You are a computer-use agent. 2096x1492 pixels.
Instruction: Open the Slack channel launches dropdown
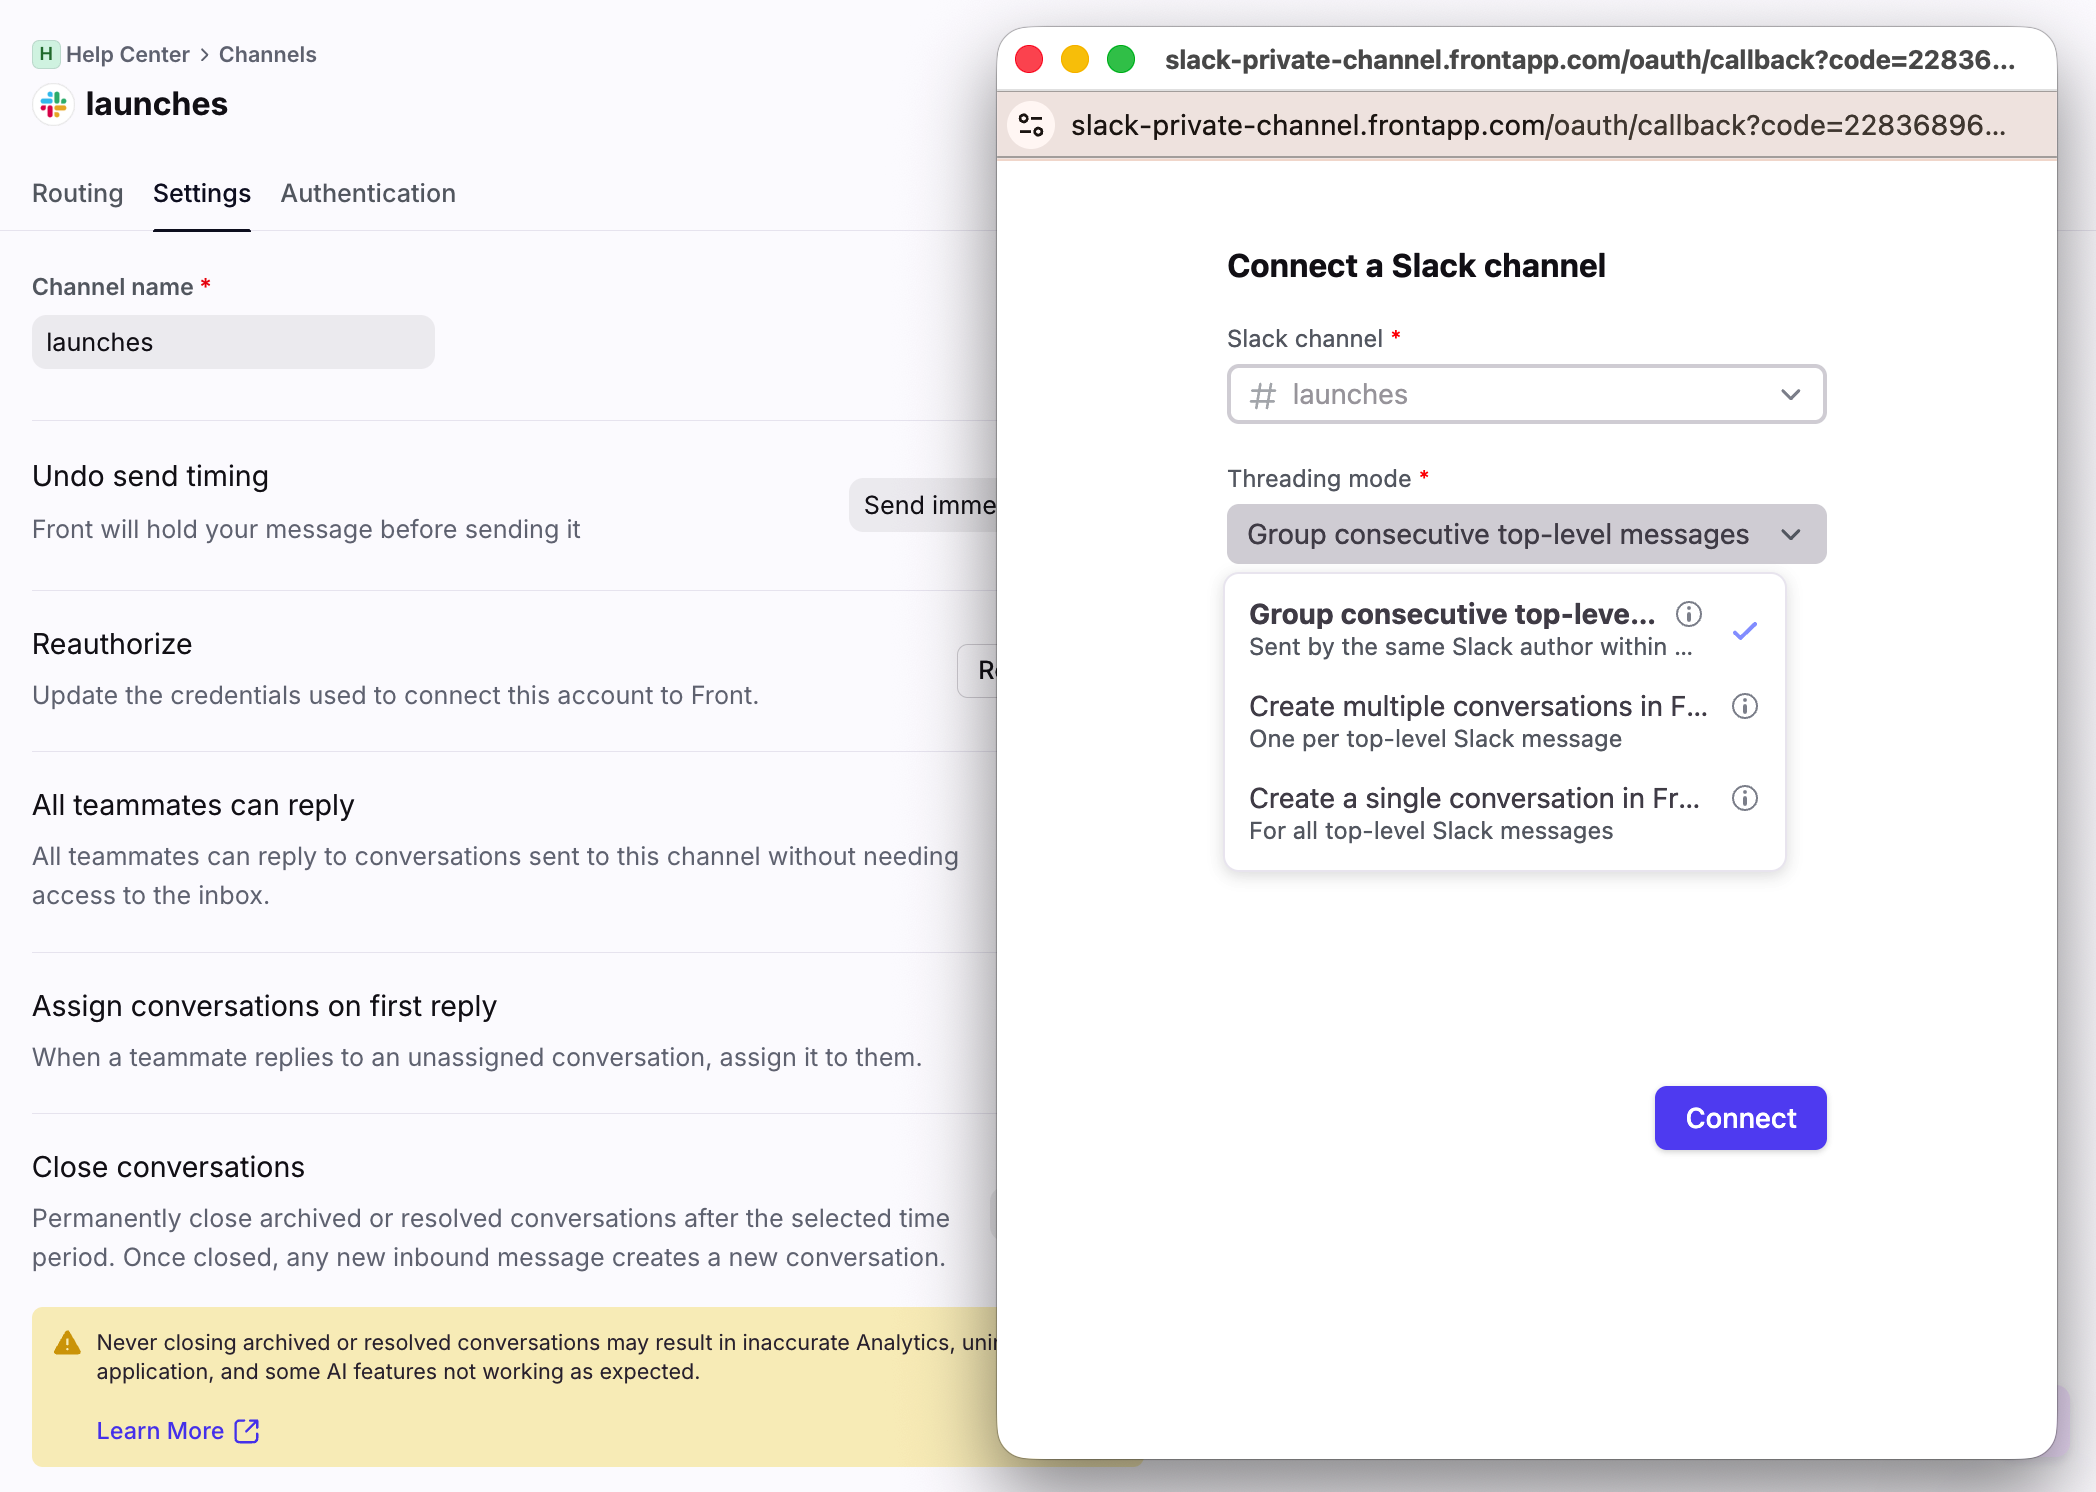click(1526, 394)
